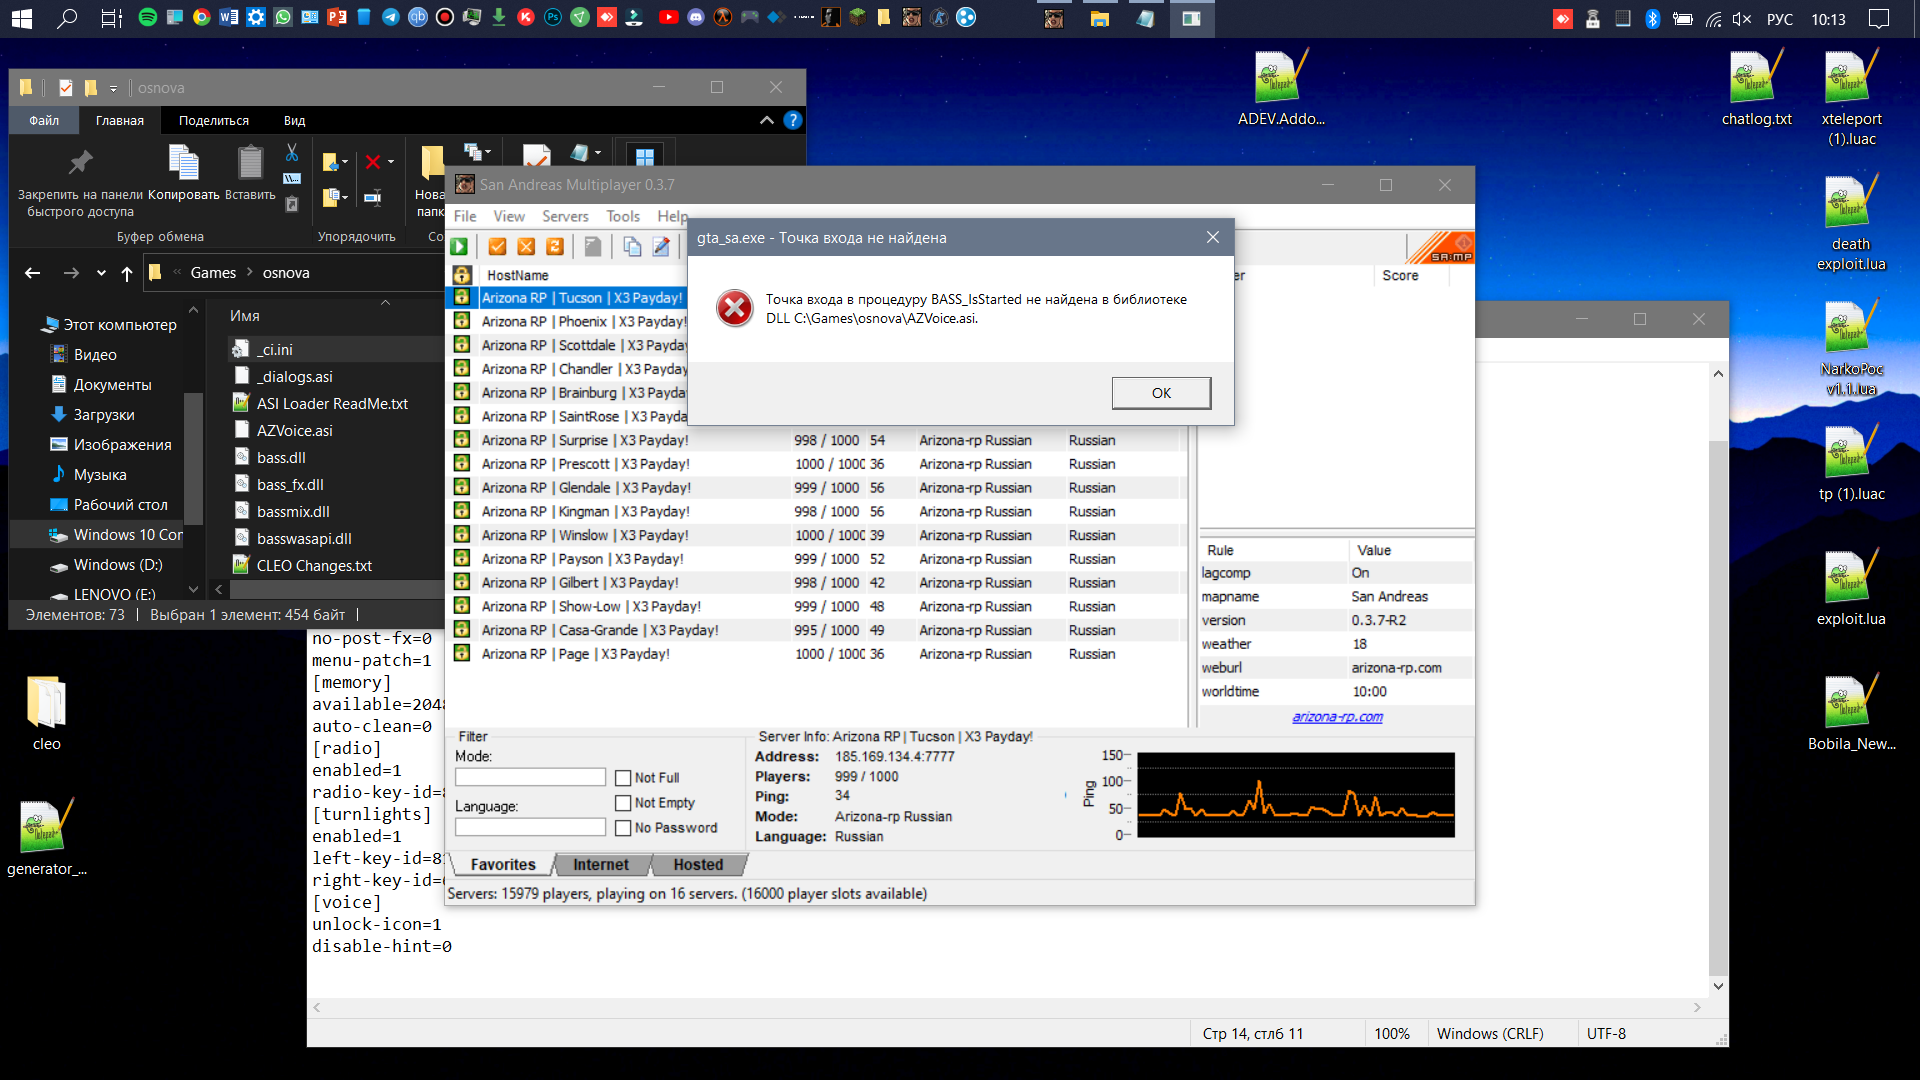Switch to the Favorites tab in SA-MP
This screenshot has width=1920, height=1080.
[503, 865]
